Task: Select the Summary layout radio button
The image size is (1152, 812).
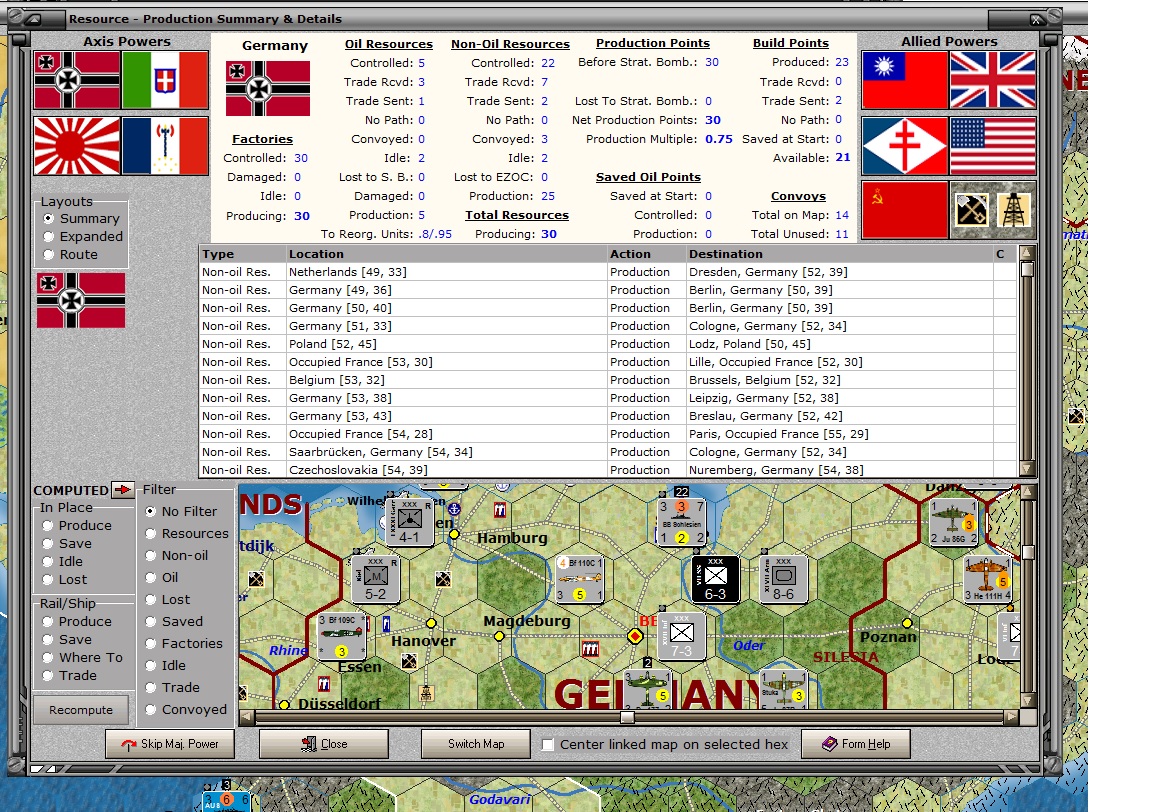Action: [48, 219]
